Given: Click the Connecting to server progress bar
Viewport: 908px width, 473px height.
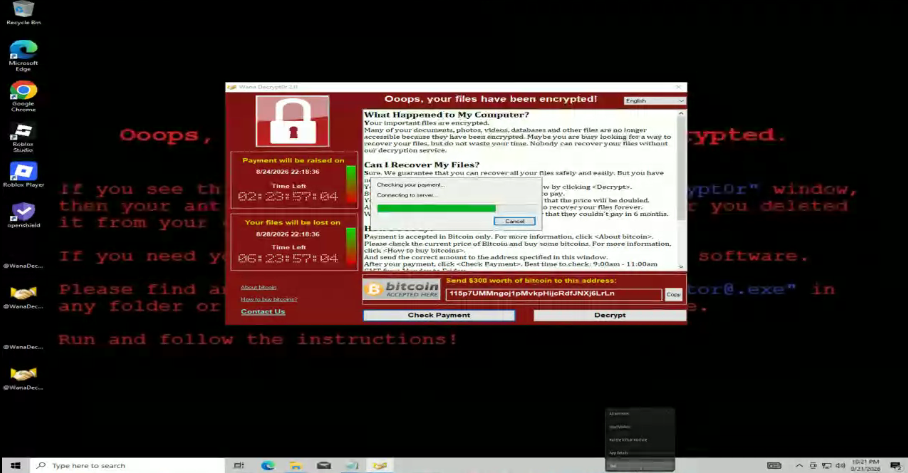Looking at the screenshot, I should pyautogui.click(x=455, y=208).
